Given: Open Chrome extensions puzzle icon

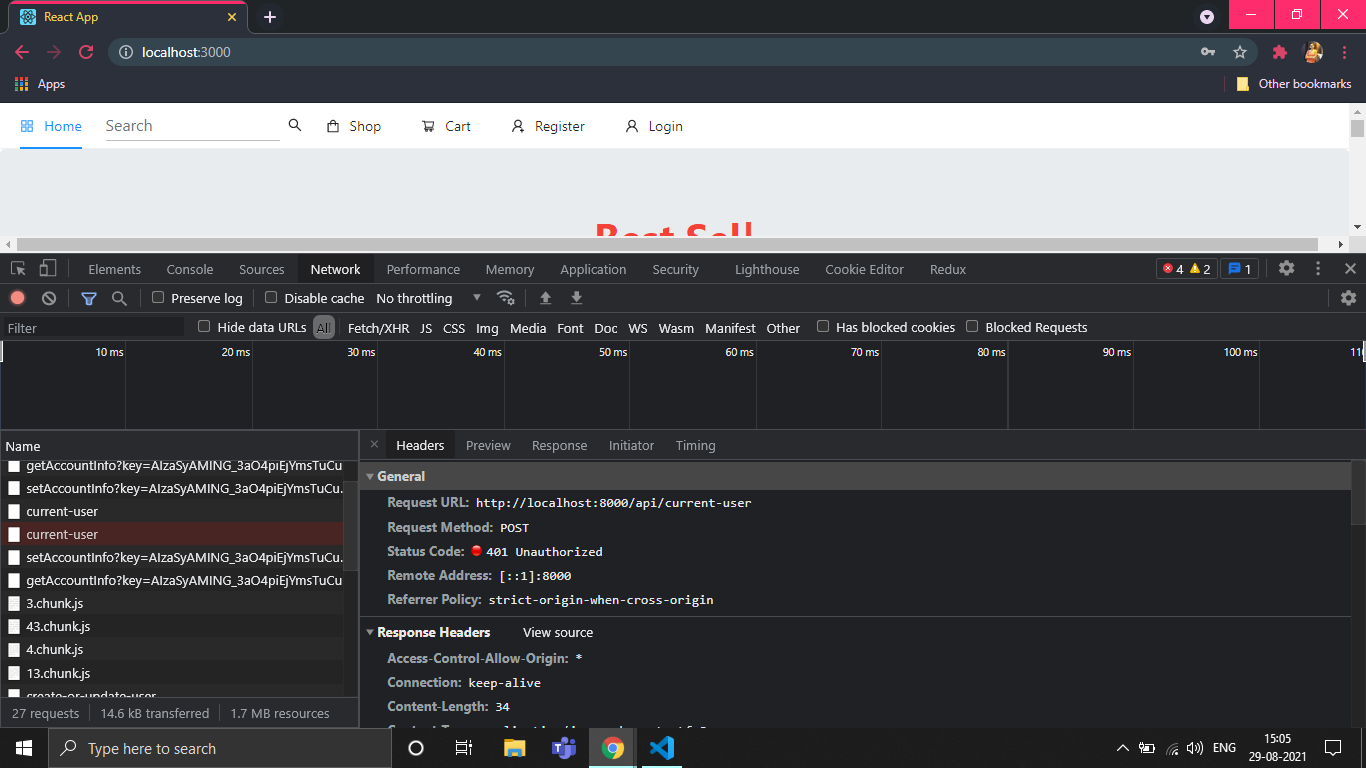Looking at the screenshot, I should click(1280, 52).
